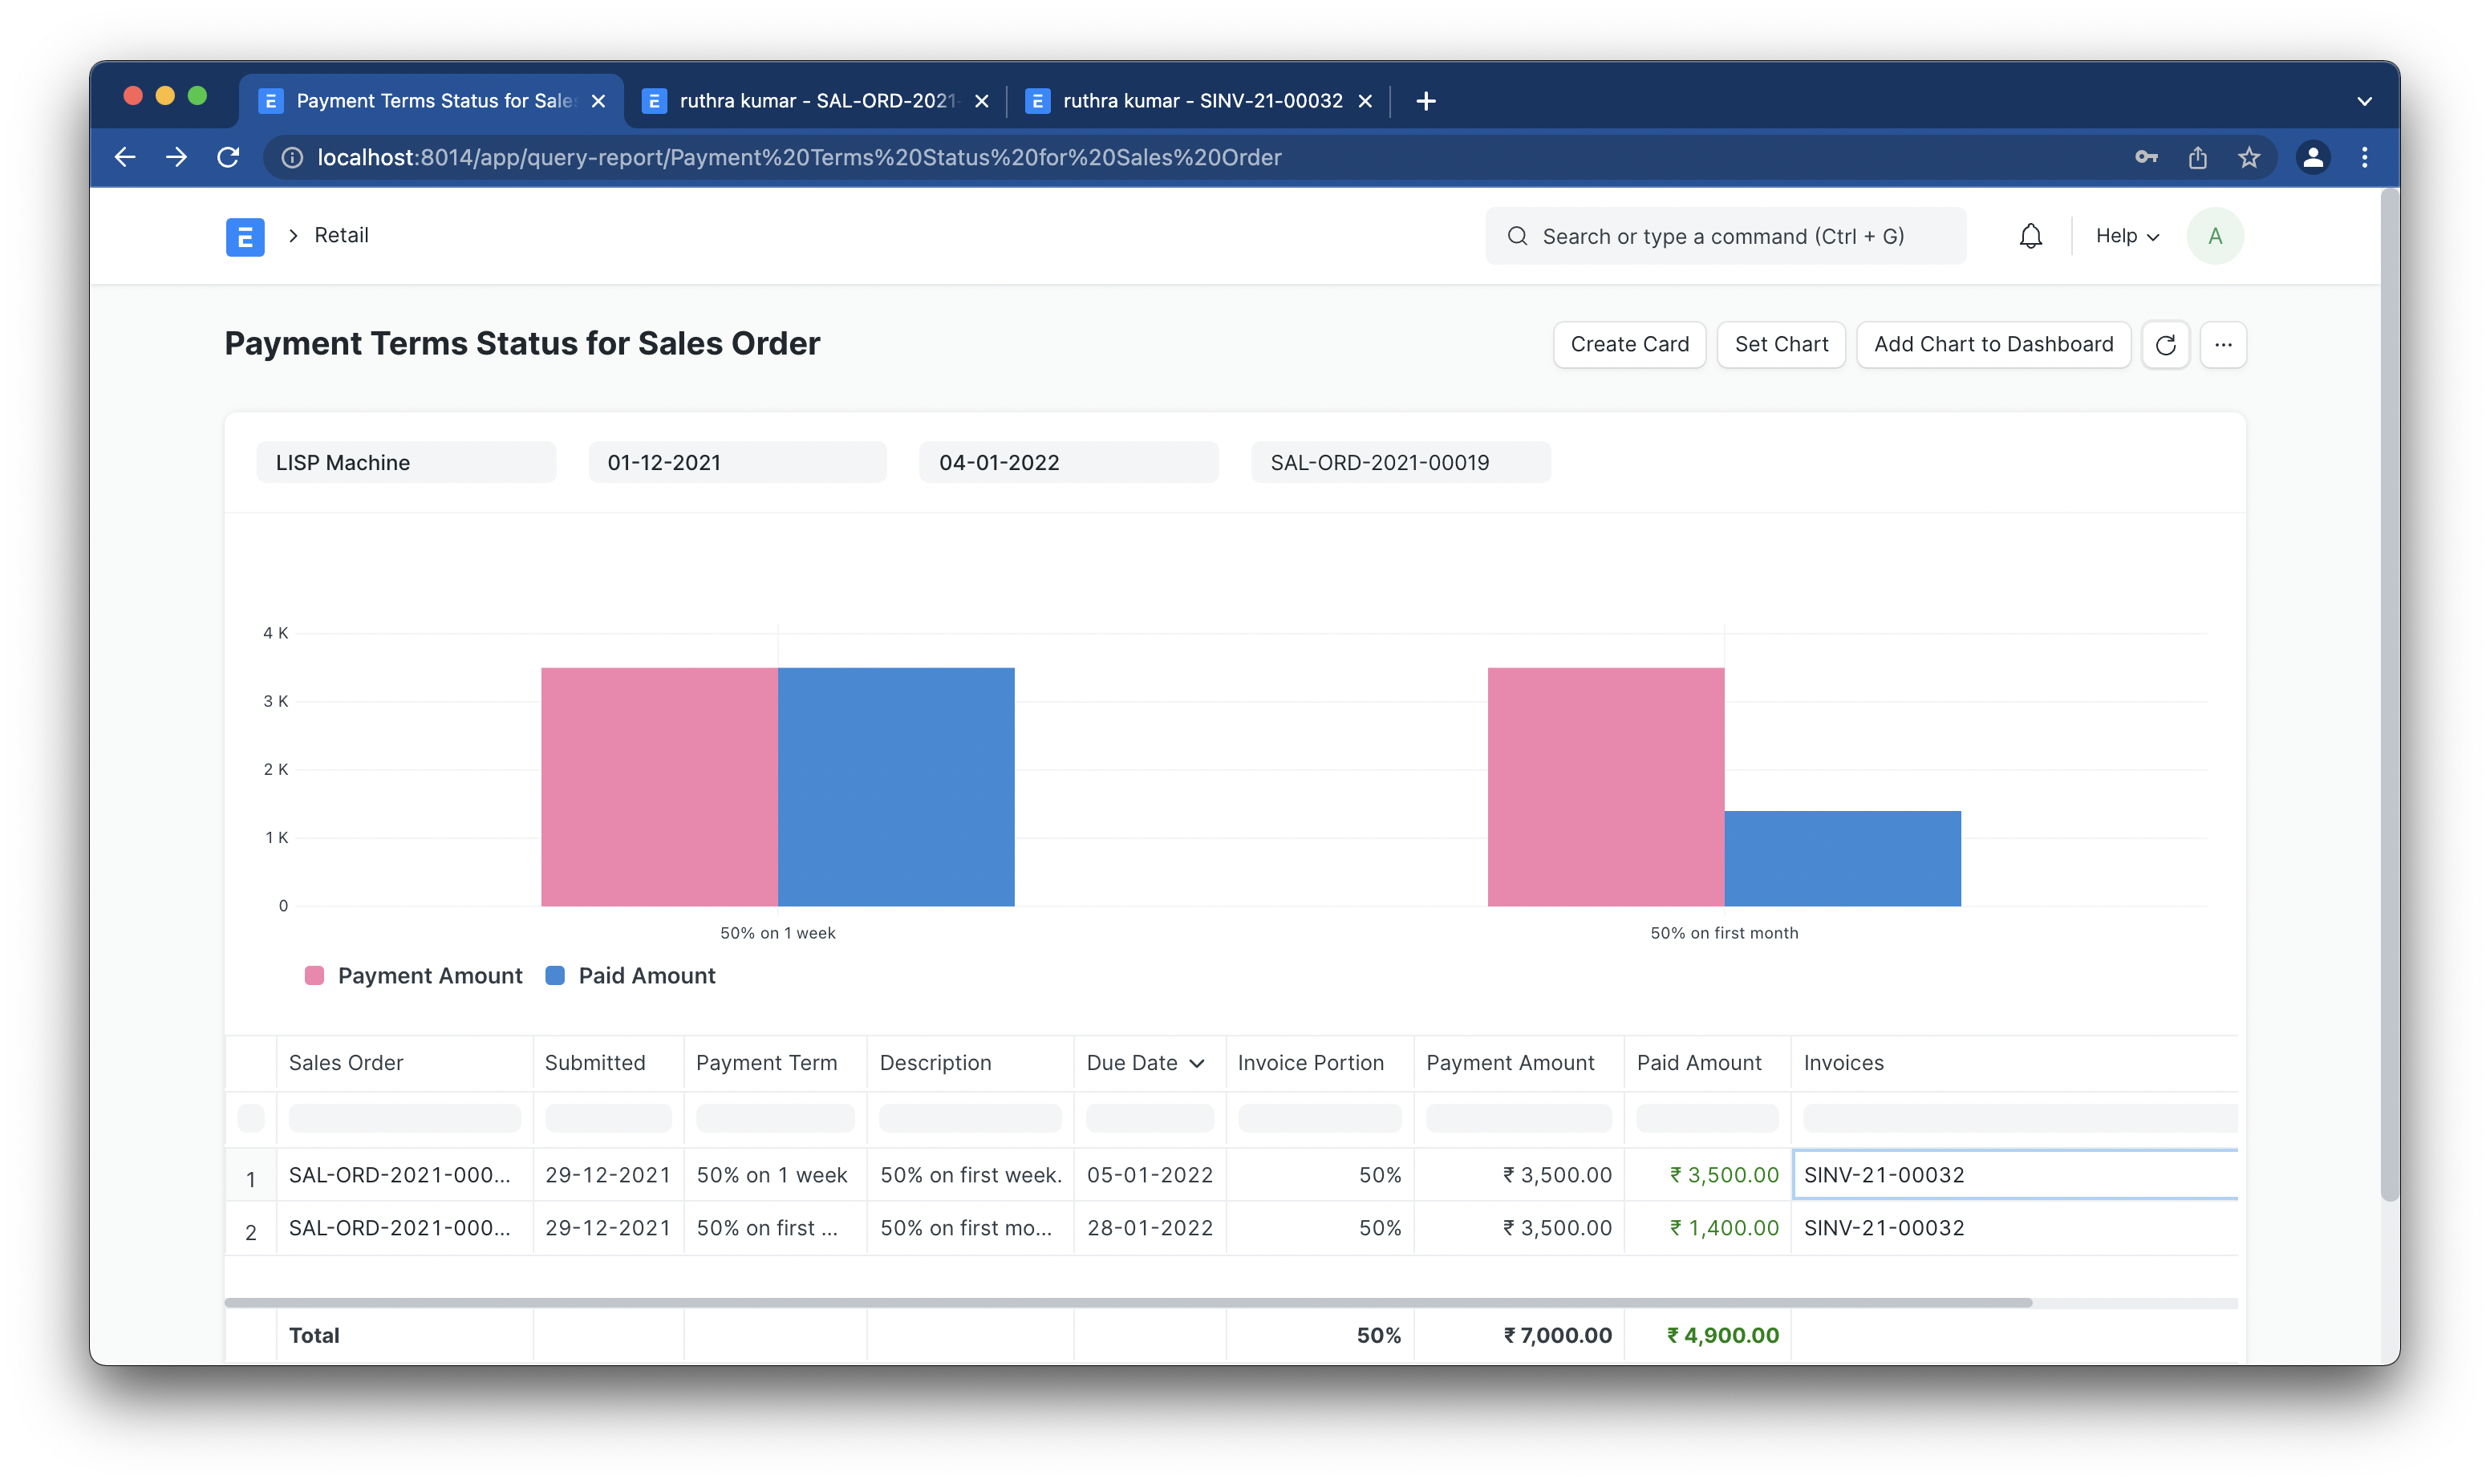Click the Create Card button
The image size is (2490, 1484).
coord(1629,345)
